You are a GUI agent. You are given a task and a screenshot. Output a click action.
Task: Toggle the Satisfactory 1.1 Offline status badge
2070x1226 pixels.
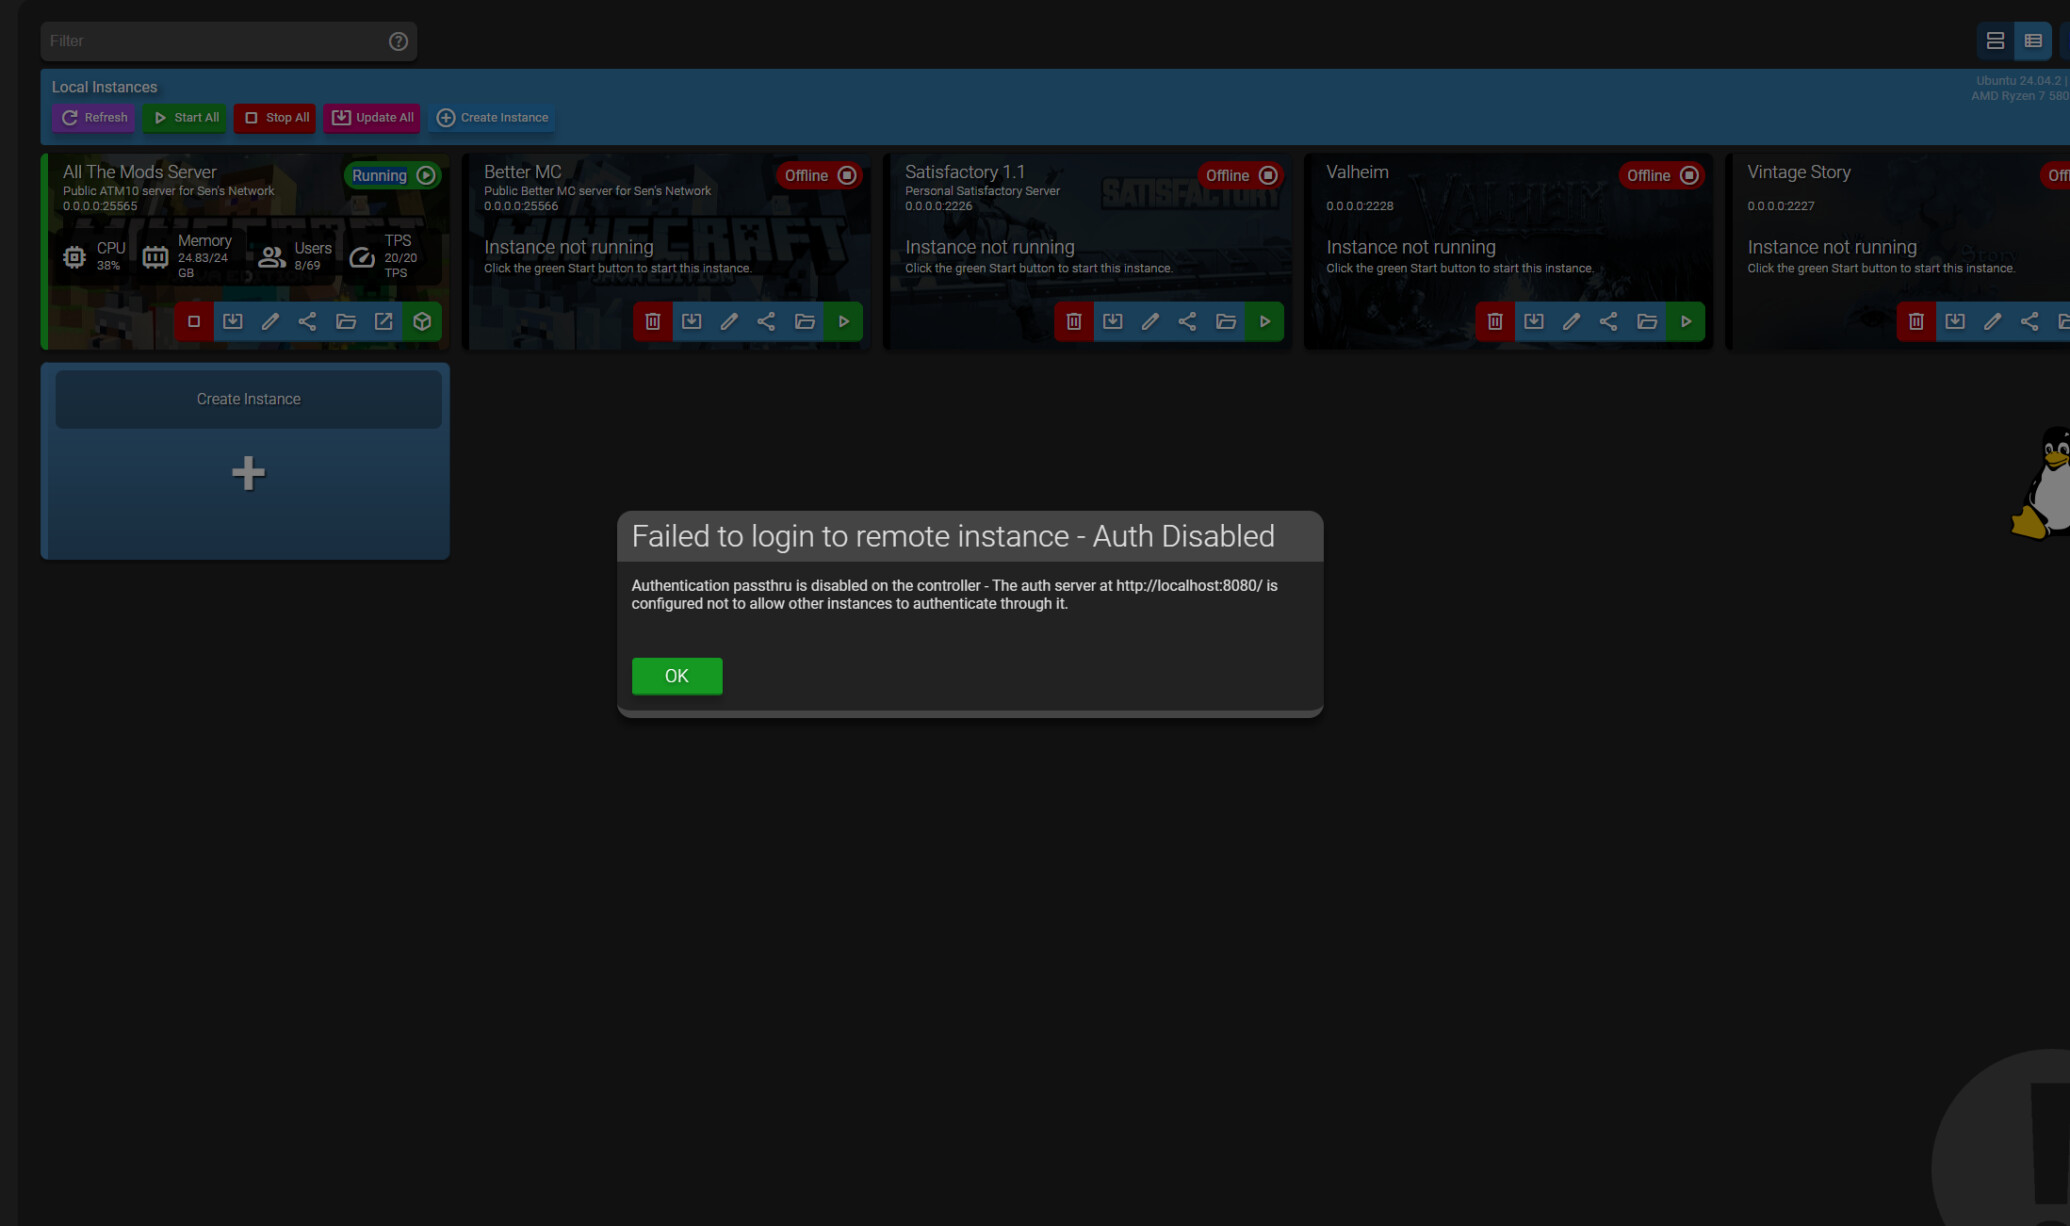[x=1240, y=176]
